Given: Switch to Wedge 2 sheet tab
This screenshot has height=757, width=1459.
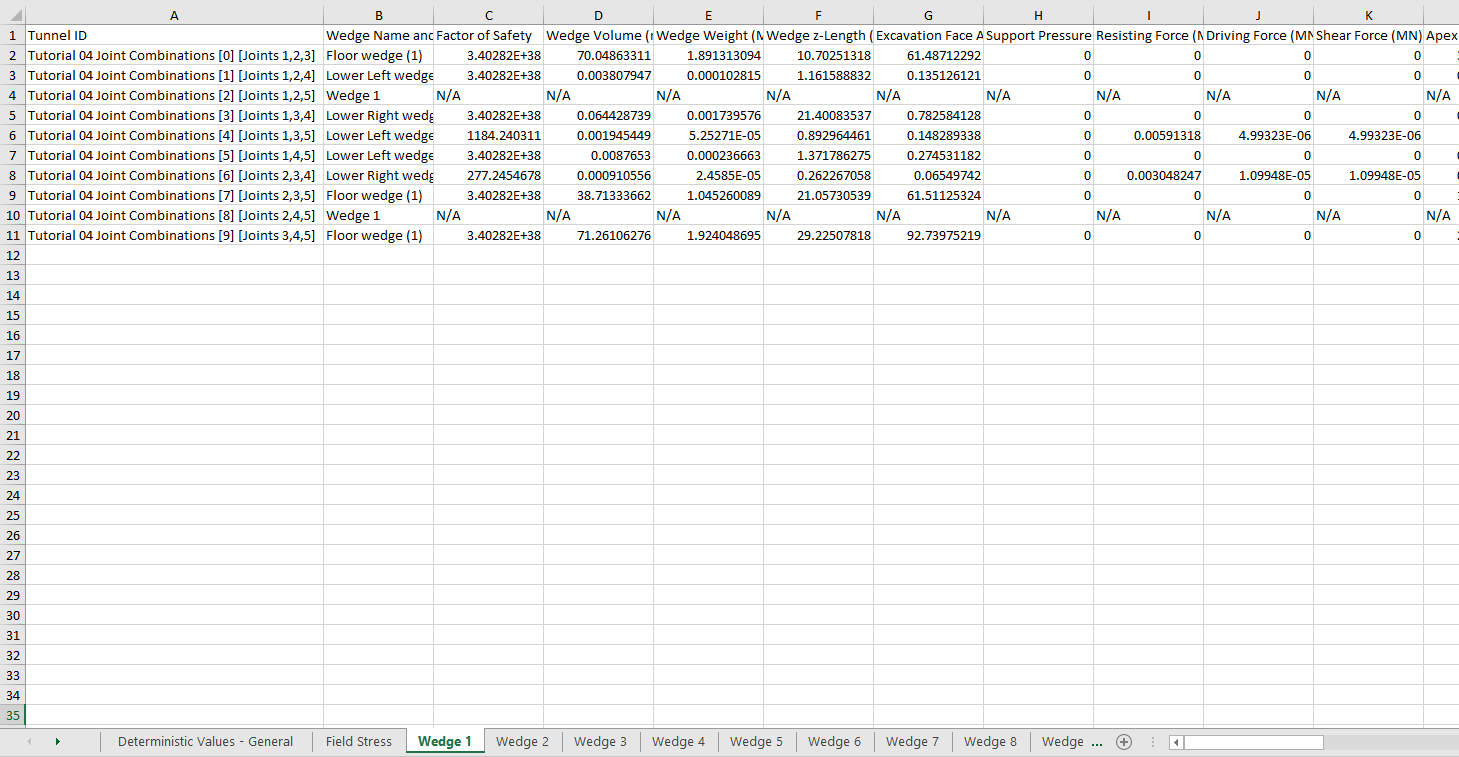Looking at the screenshot, I should (522, 742).
